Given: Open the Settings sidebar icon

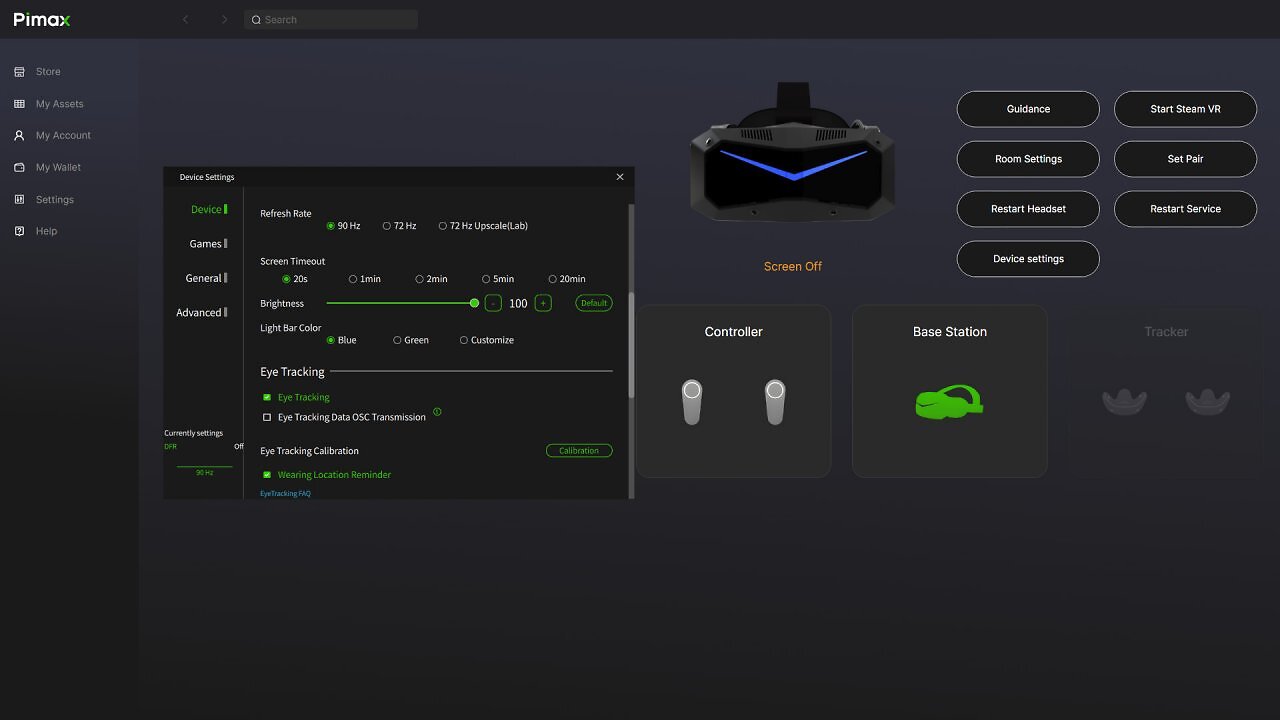Looking at the screenshot, I should 19,199.
